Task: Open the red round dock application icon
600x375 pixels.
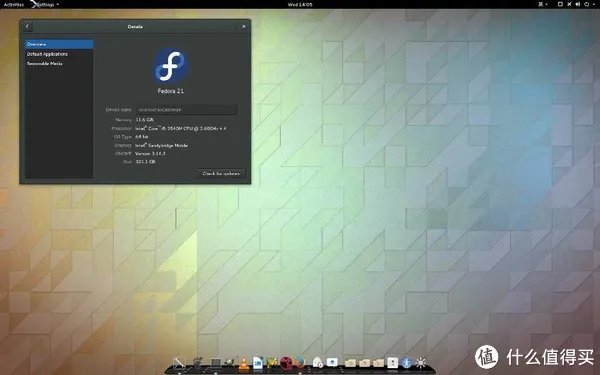Action: (x=286, y=362)
